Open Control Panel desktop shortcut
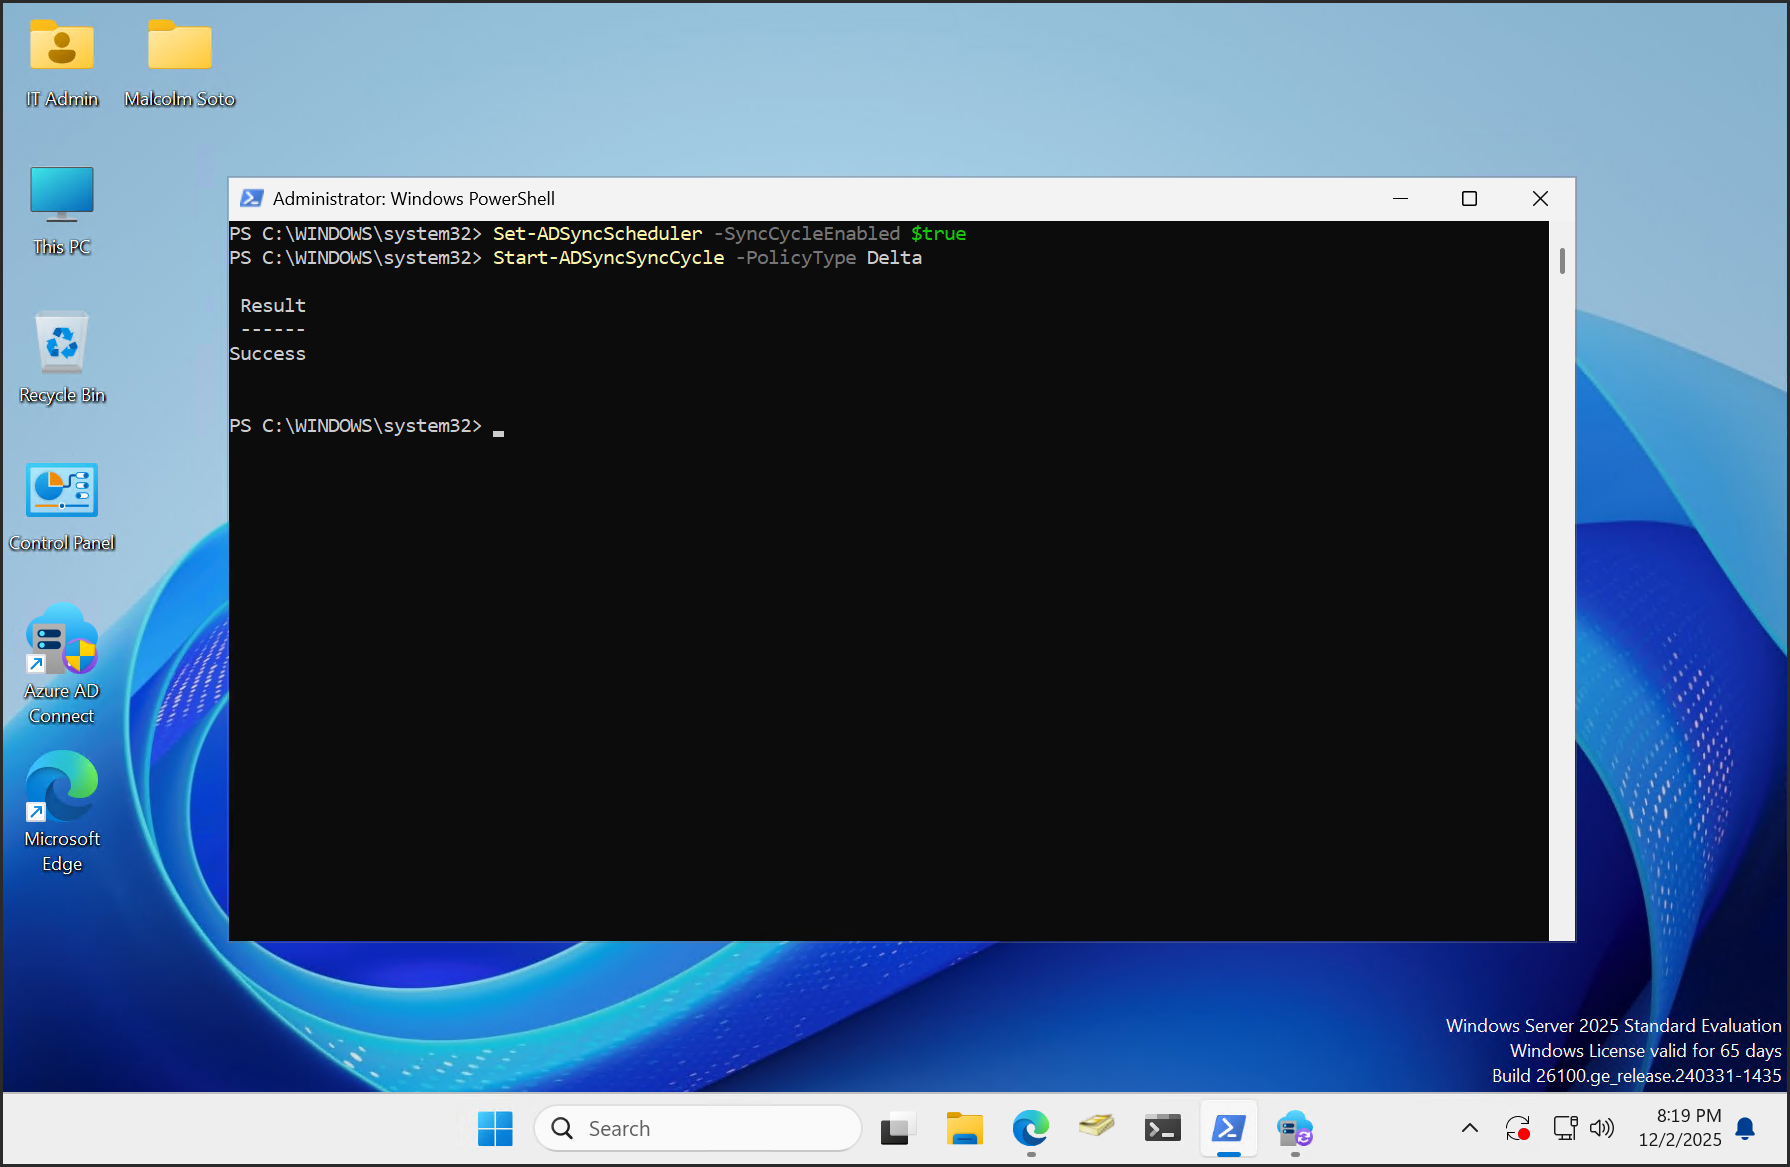1790x1167 pixels. [62, 490]
